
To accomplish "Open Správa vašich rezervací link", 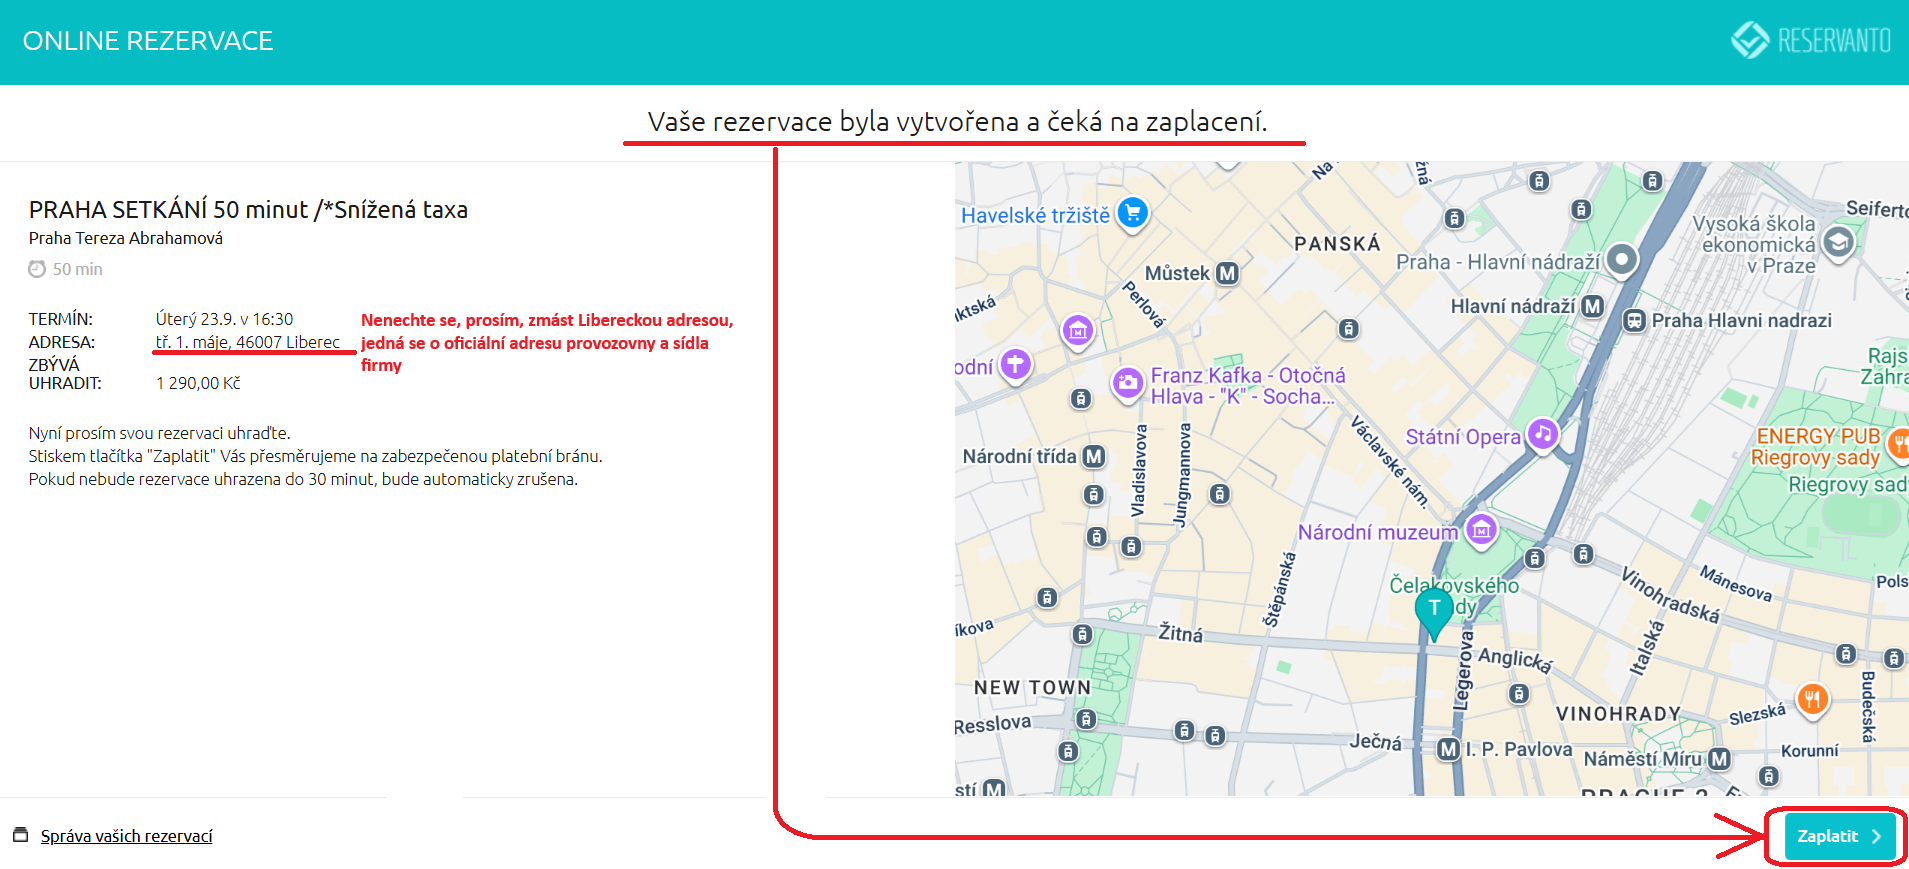I will pyautogui.click(x=126, y=836).
